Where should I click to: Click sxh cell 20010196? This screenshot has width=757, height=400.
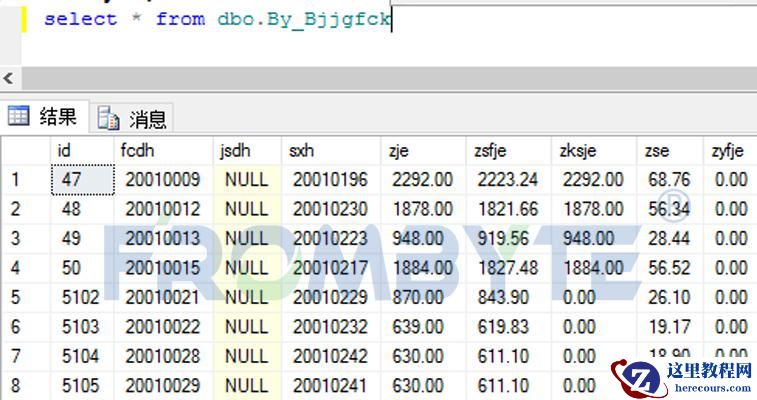[331, 179]
